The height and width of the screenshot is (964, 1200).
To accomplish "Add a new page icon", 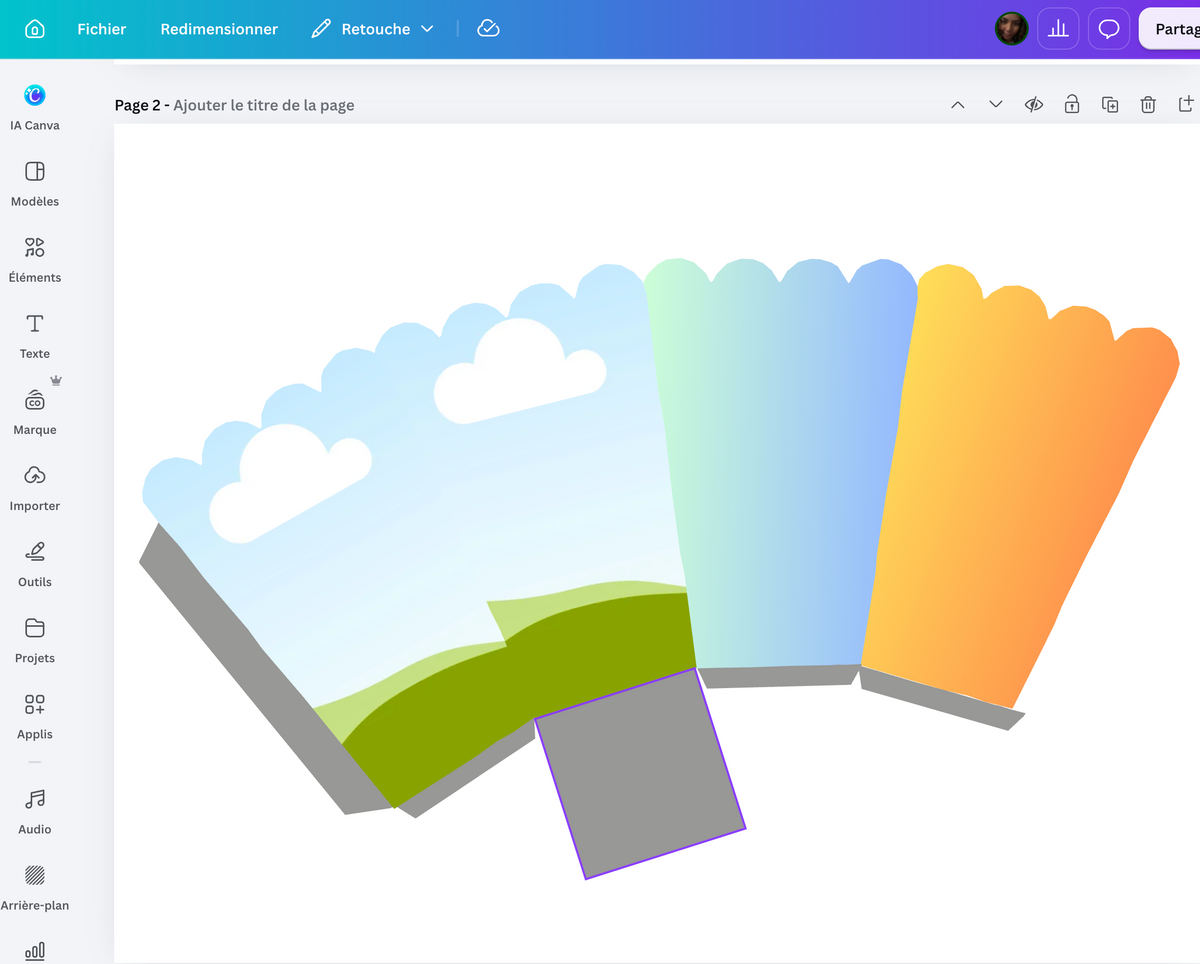I will coord(1186,105).
